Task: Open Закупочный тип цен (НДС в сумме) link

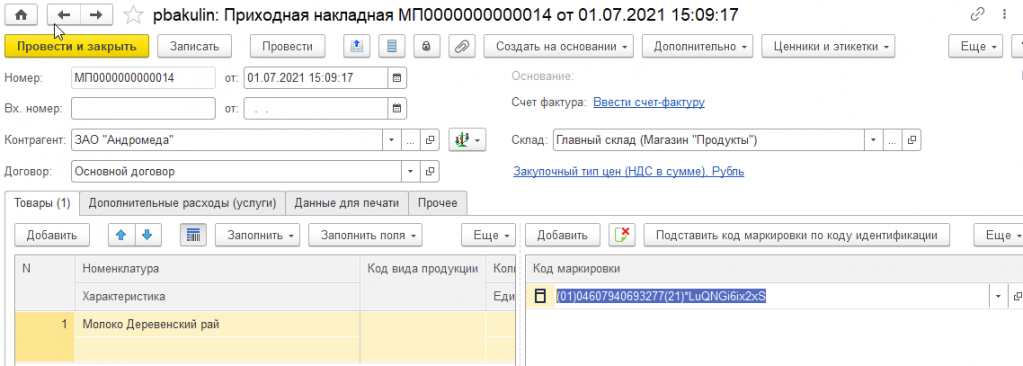Action: pos(629,172)
